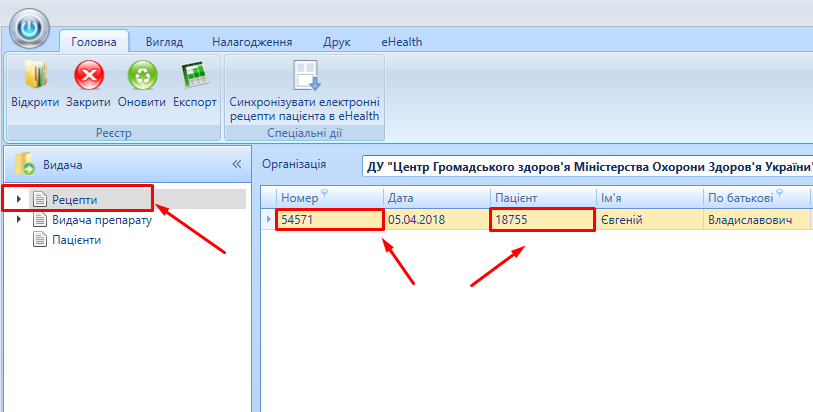This screenshot has height=412, width=813.
Task: Collapse the Видача panel with double chevron
Action: point(236,164)
